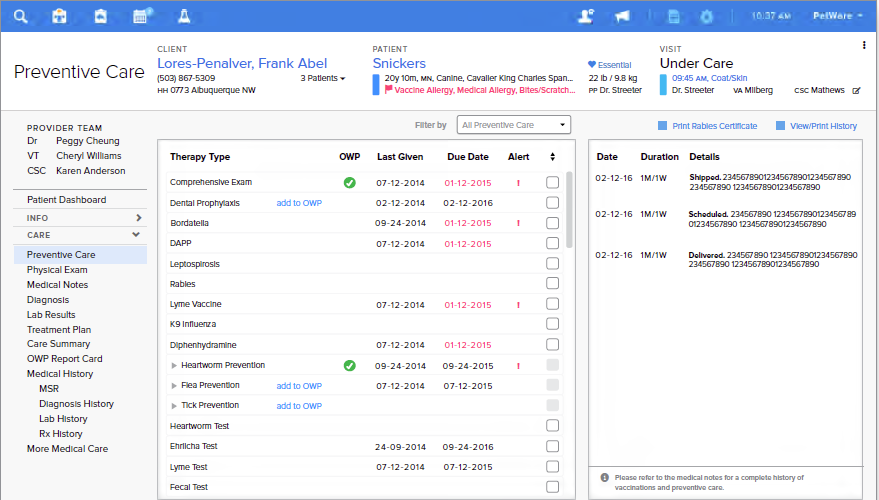
Task: Open Rx History in sidebar
Action: 61,434
